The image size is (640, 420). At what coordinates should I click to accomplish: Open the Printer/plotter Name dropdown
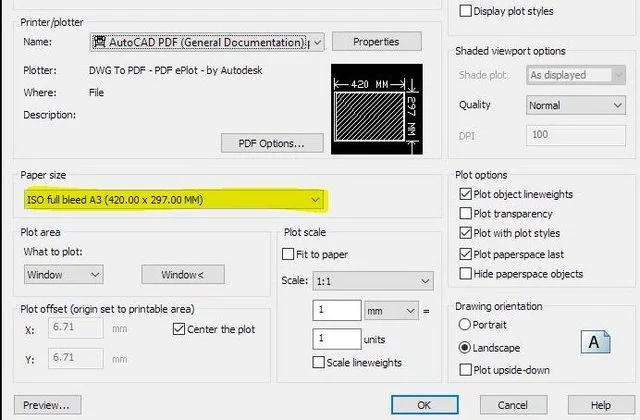(207, 42)
